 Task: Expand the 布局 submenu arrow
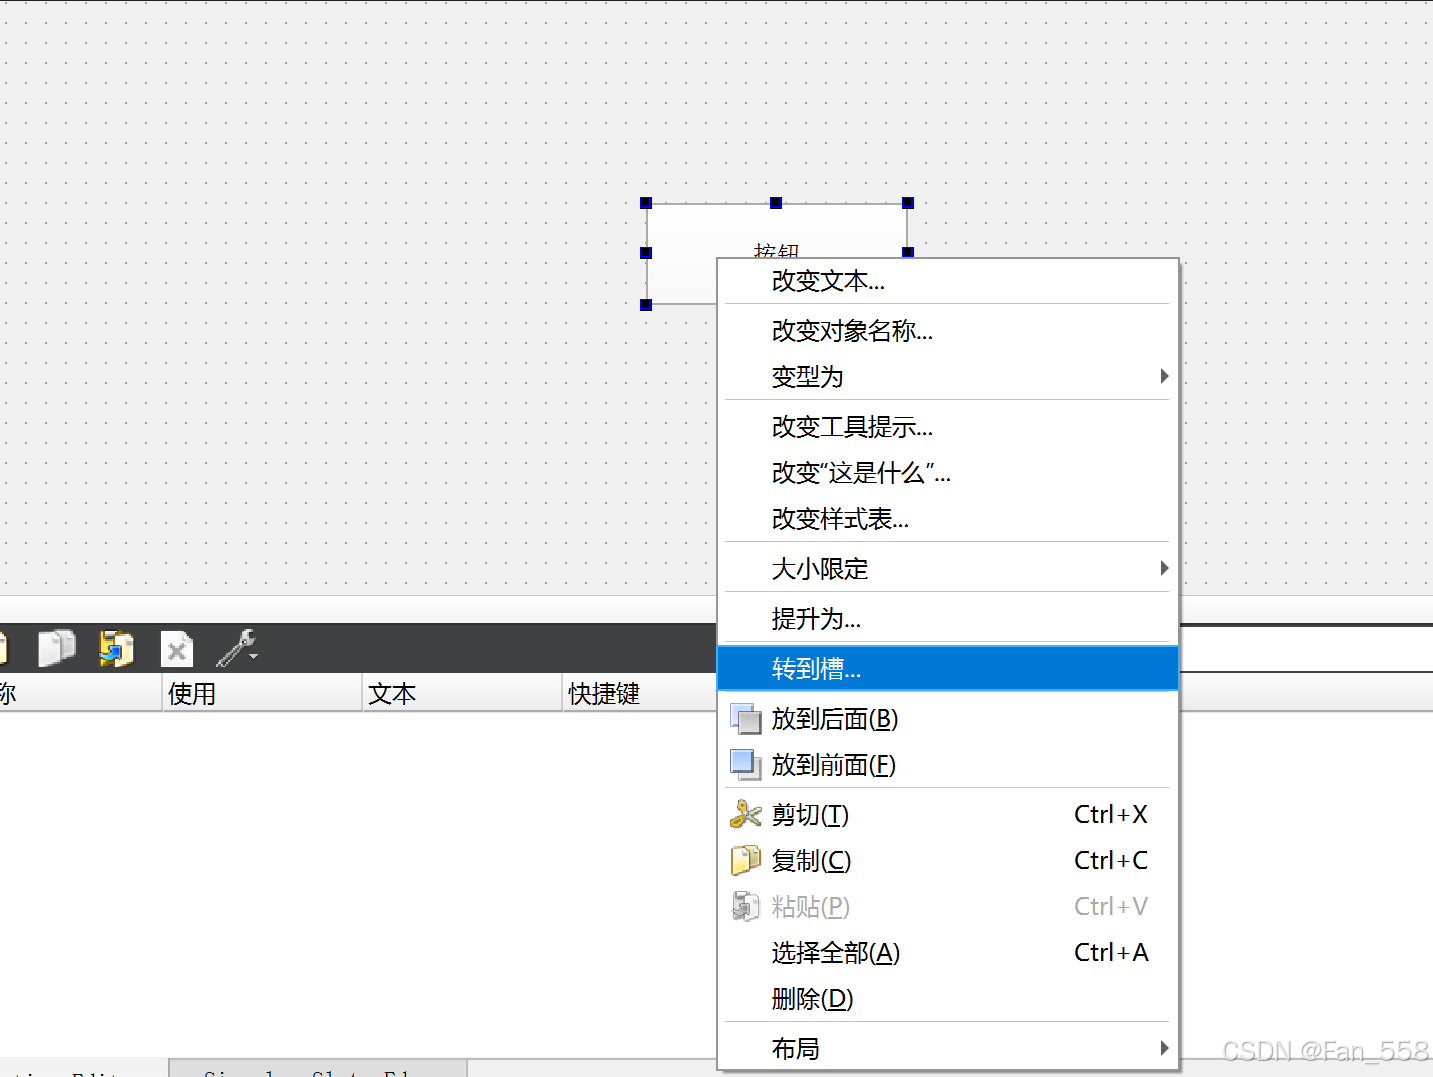tap(1164, 1048)
